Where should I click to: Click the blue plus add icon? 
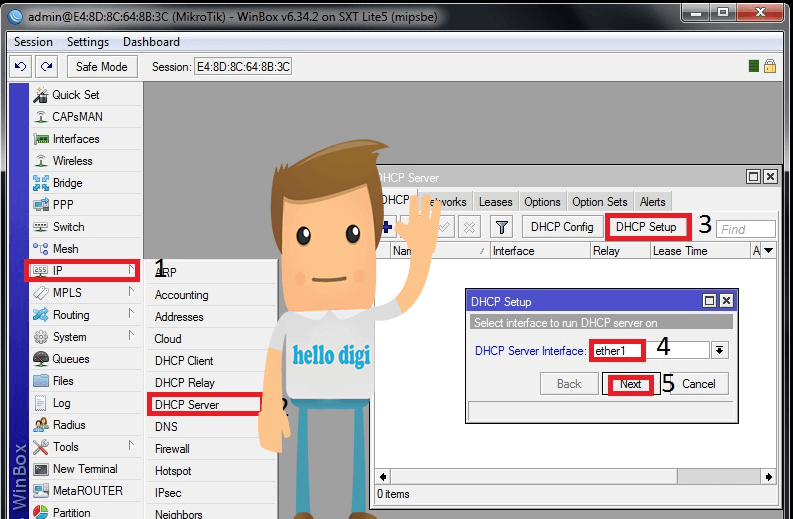(x=387, y=227)
